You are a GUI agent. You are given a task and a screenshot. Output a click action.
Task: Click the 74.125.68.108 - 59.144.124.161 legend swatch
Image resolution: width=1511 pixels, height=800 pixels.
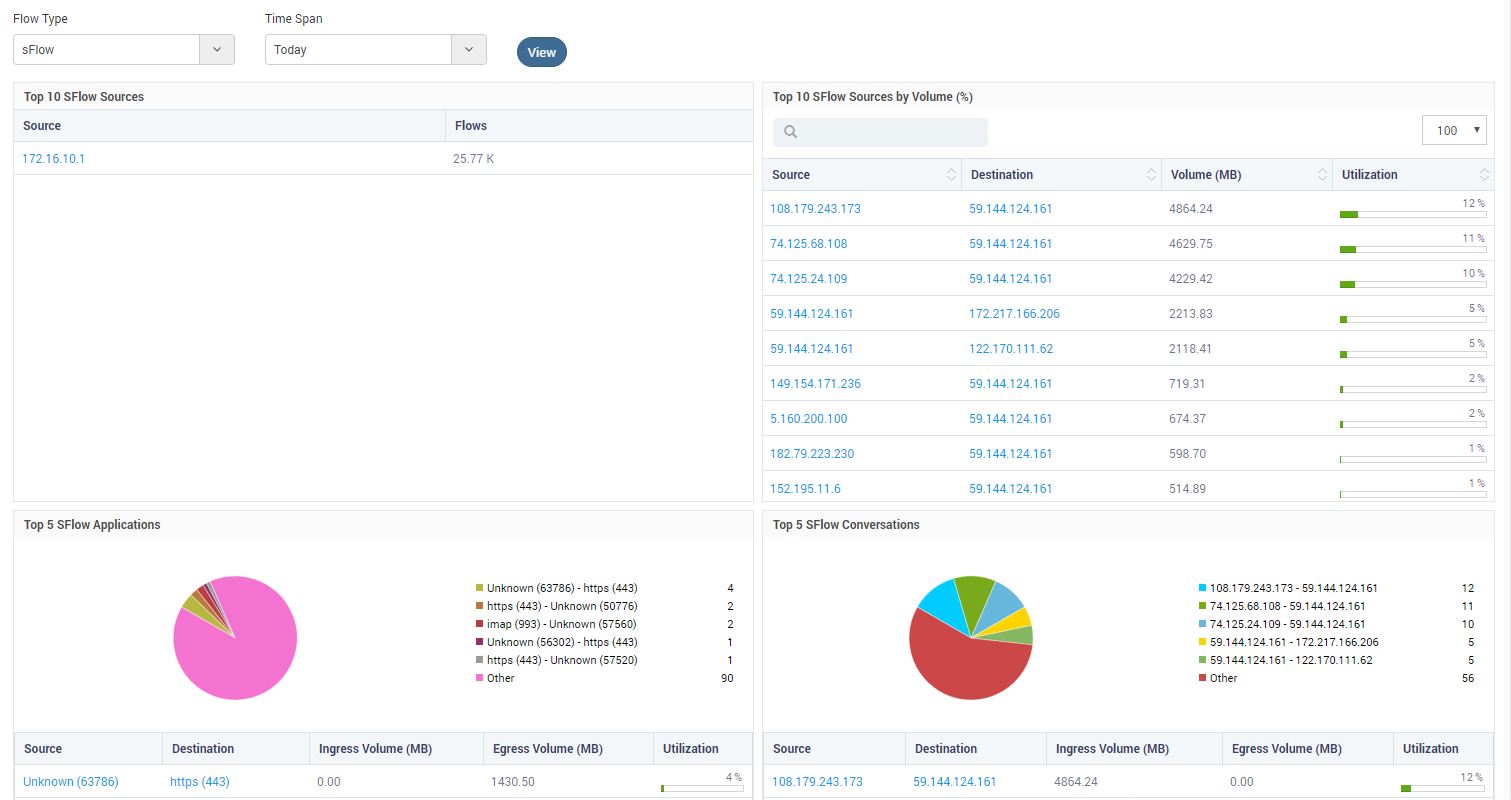pos(1202,606)
